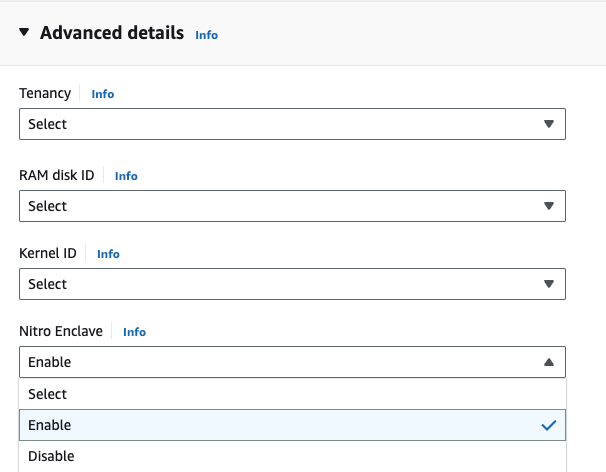Close the Nitro Enclave dropdown field
Image resolution: width=606 pixels, height=472 pixels.
point(280,362)
